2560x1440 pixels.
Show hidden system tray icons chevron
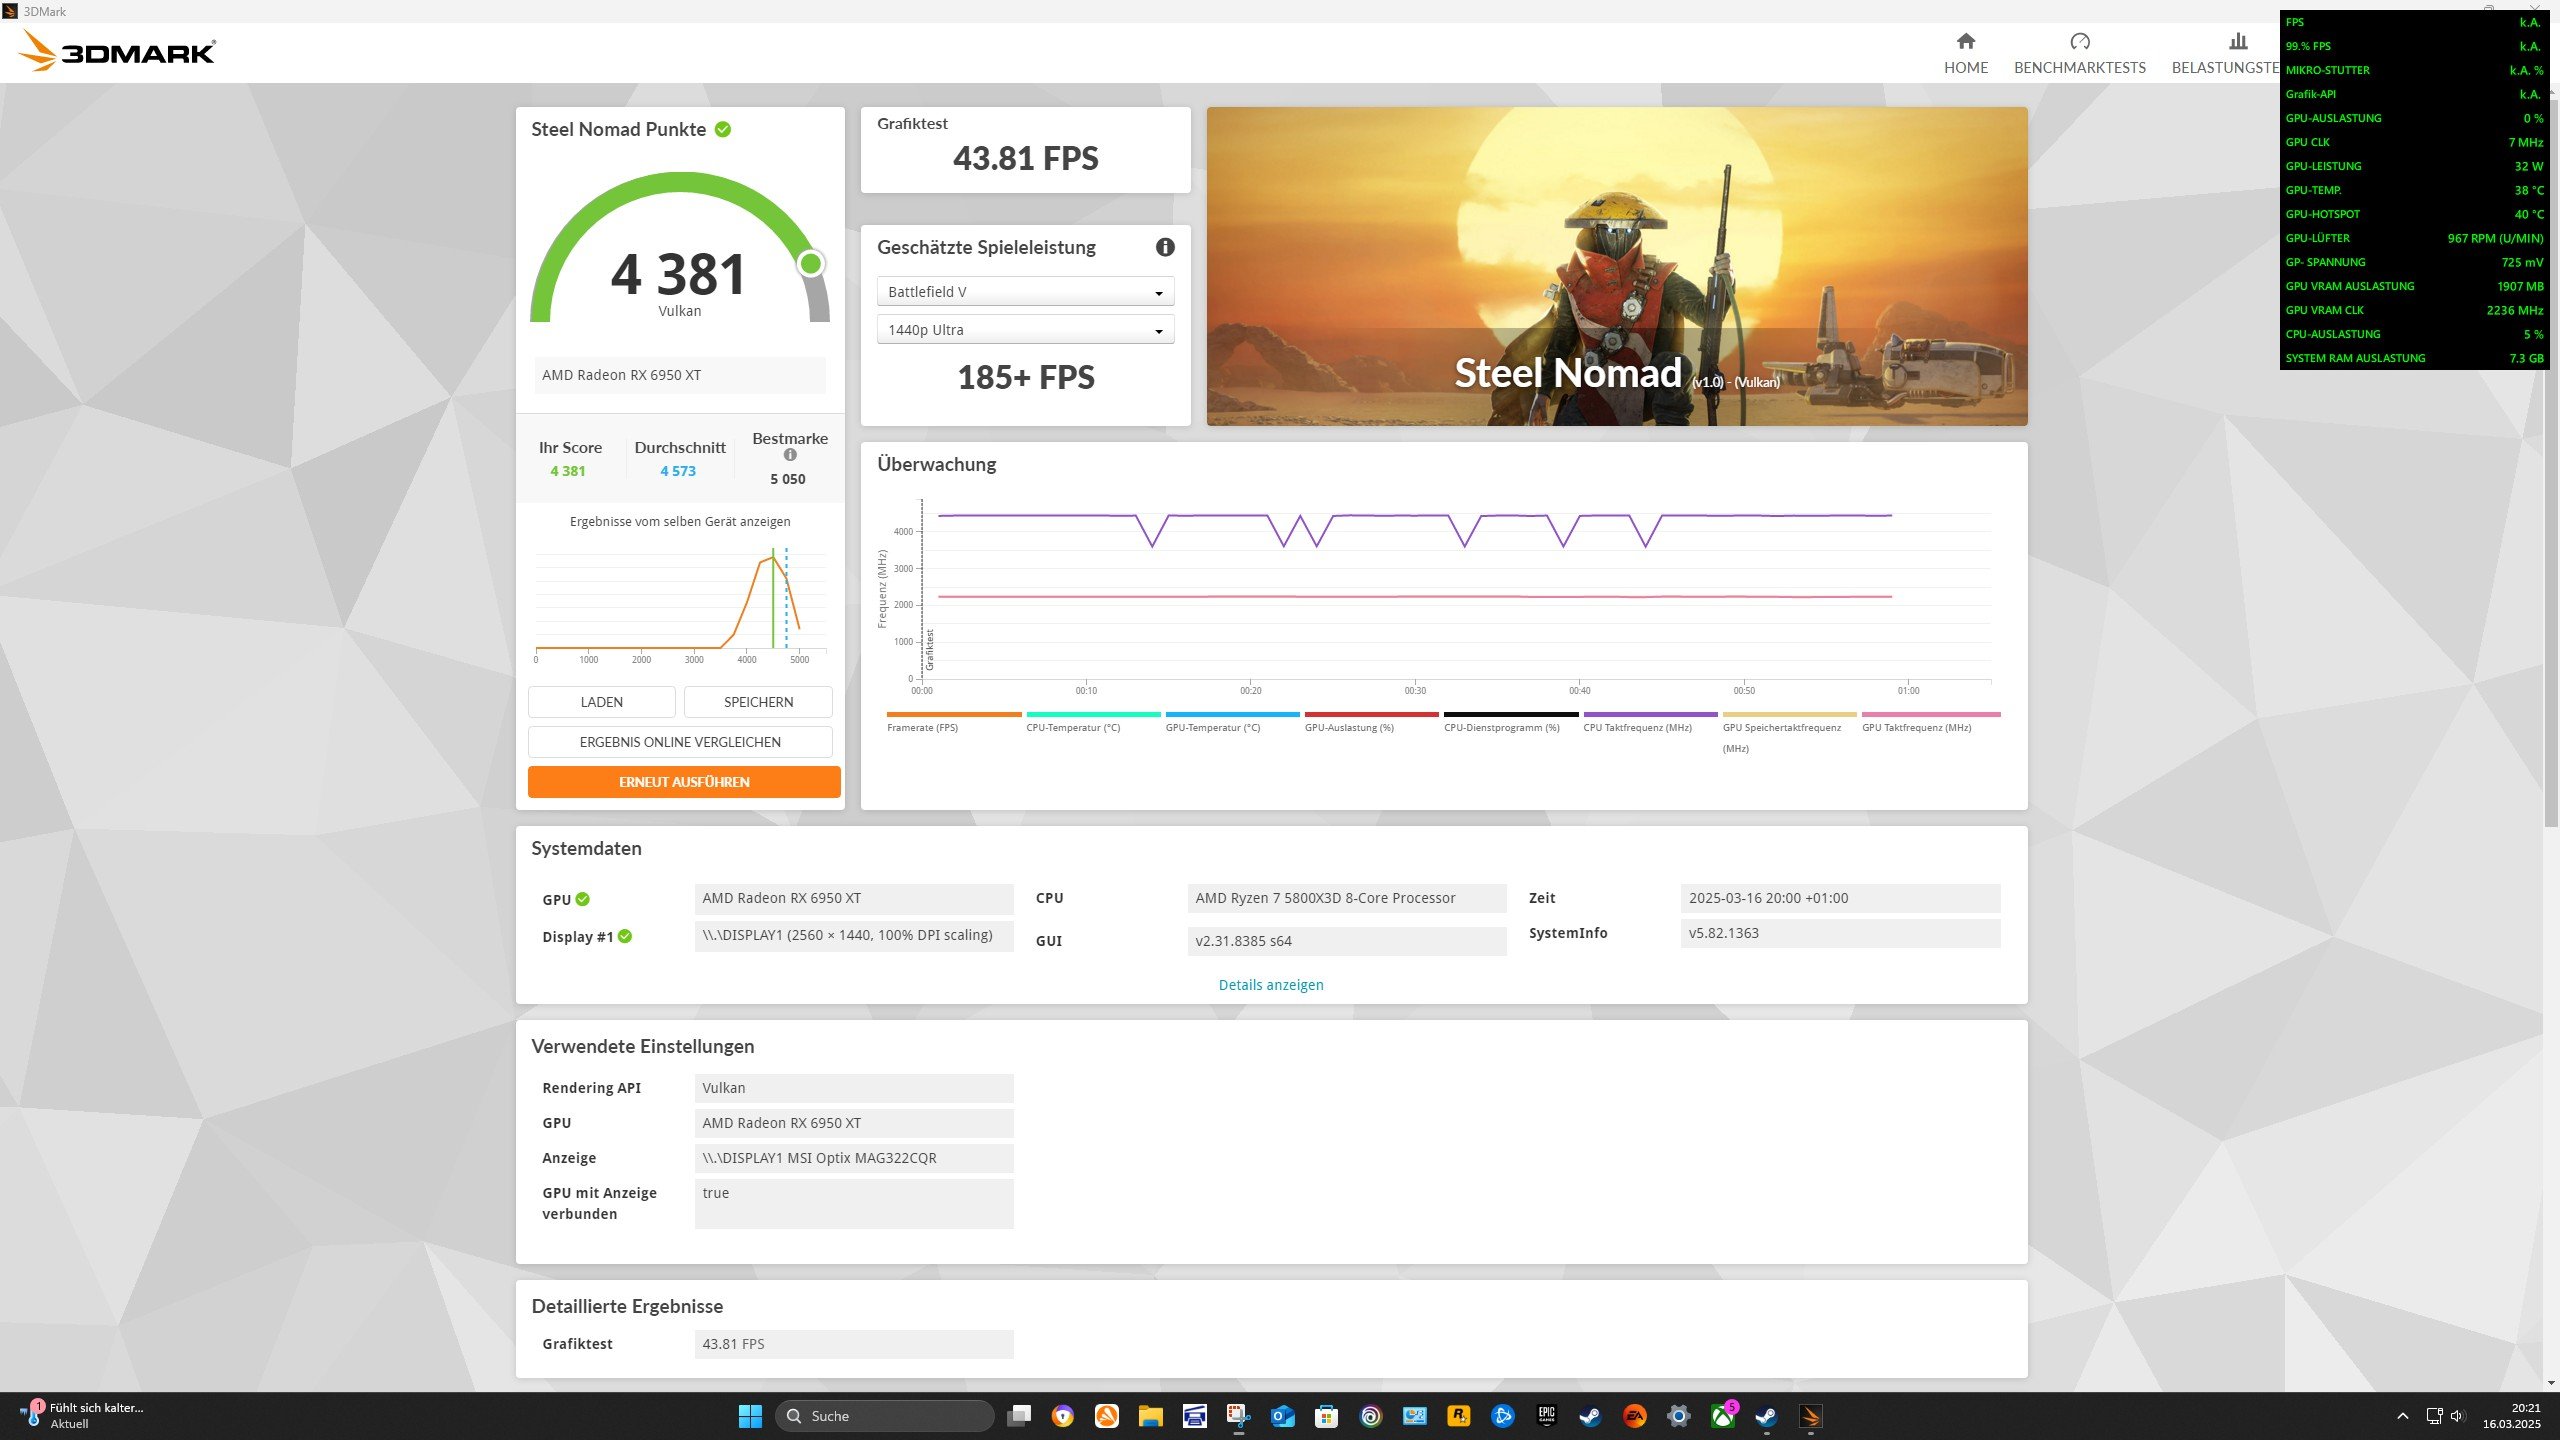coord(2402,1416)
